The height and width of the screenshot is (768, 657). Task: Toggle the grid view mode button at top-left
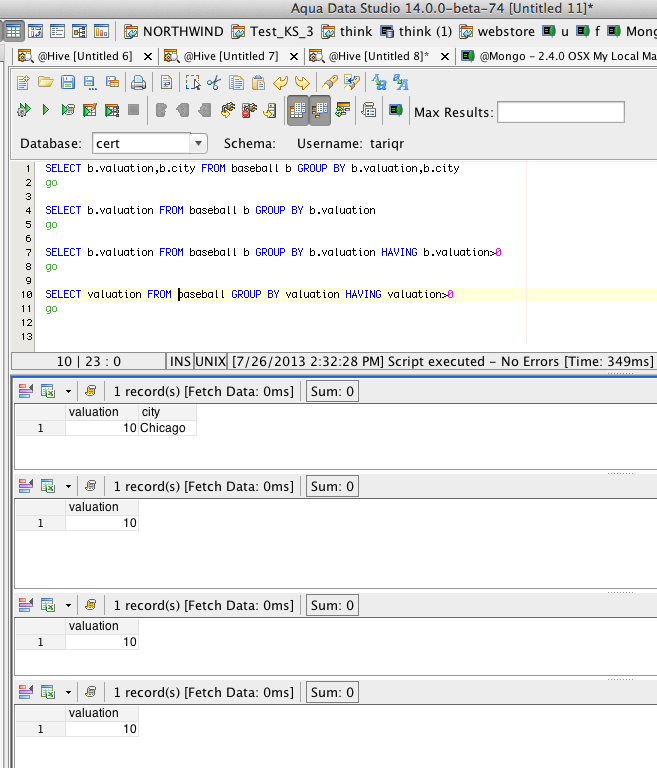click(13, 32)
